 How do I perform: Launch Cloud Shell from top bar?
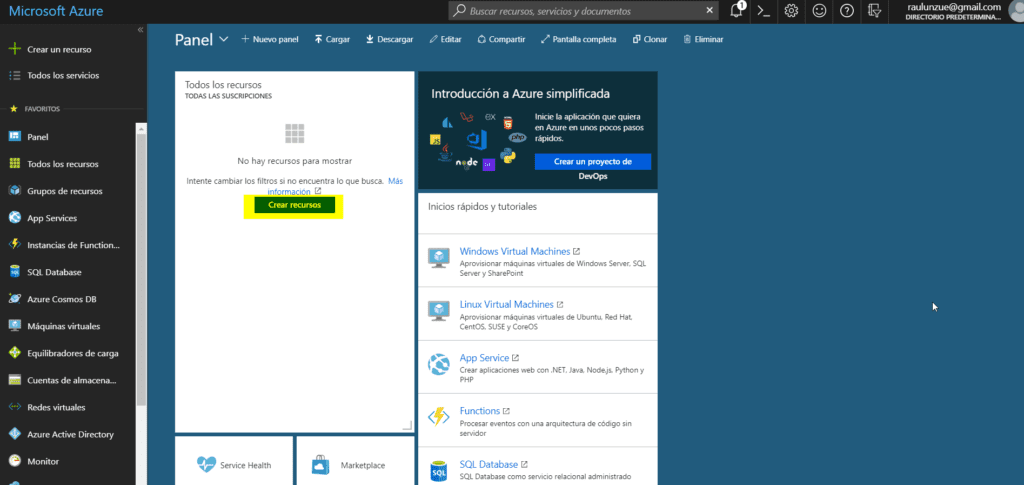coord(763,10)
